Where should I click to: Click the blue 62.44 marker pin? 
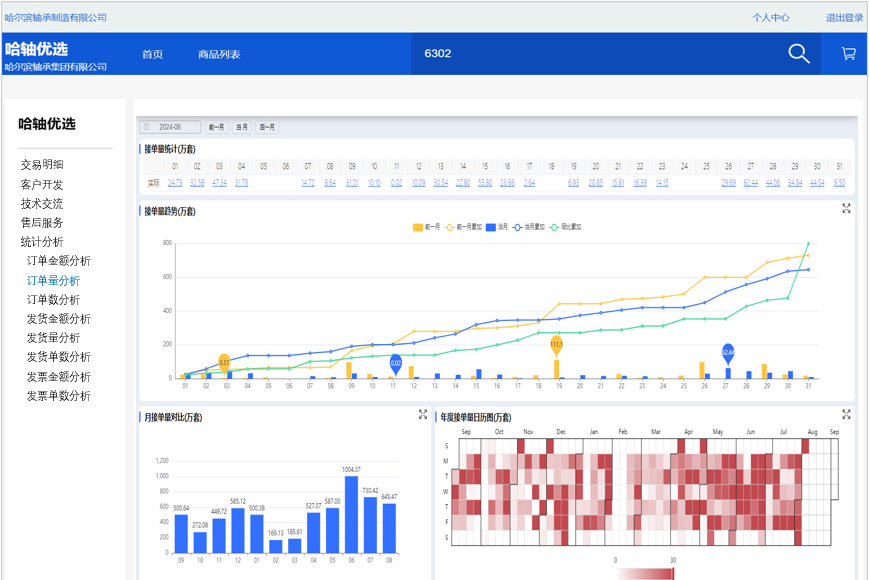coord(728,353)
